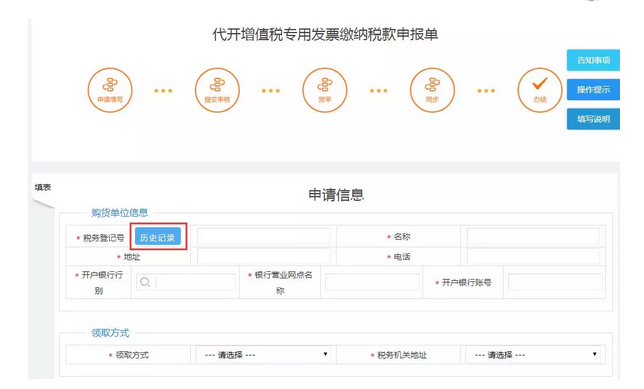Click the search magnifier in 开户银行行别 field

pyautogui.click(x=145, y=282)
